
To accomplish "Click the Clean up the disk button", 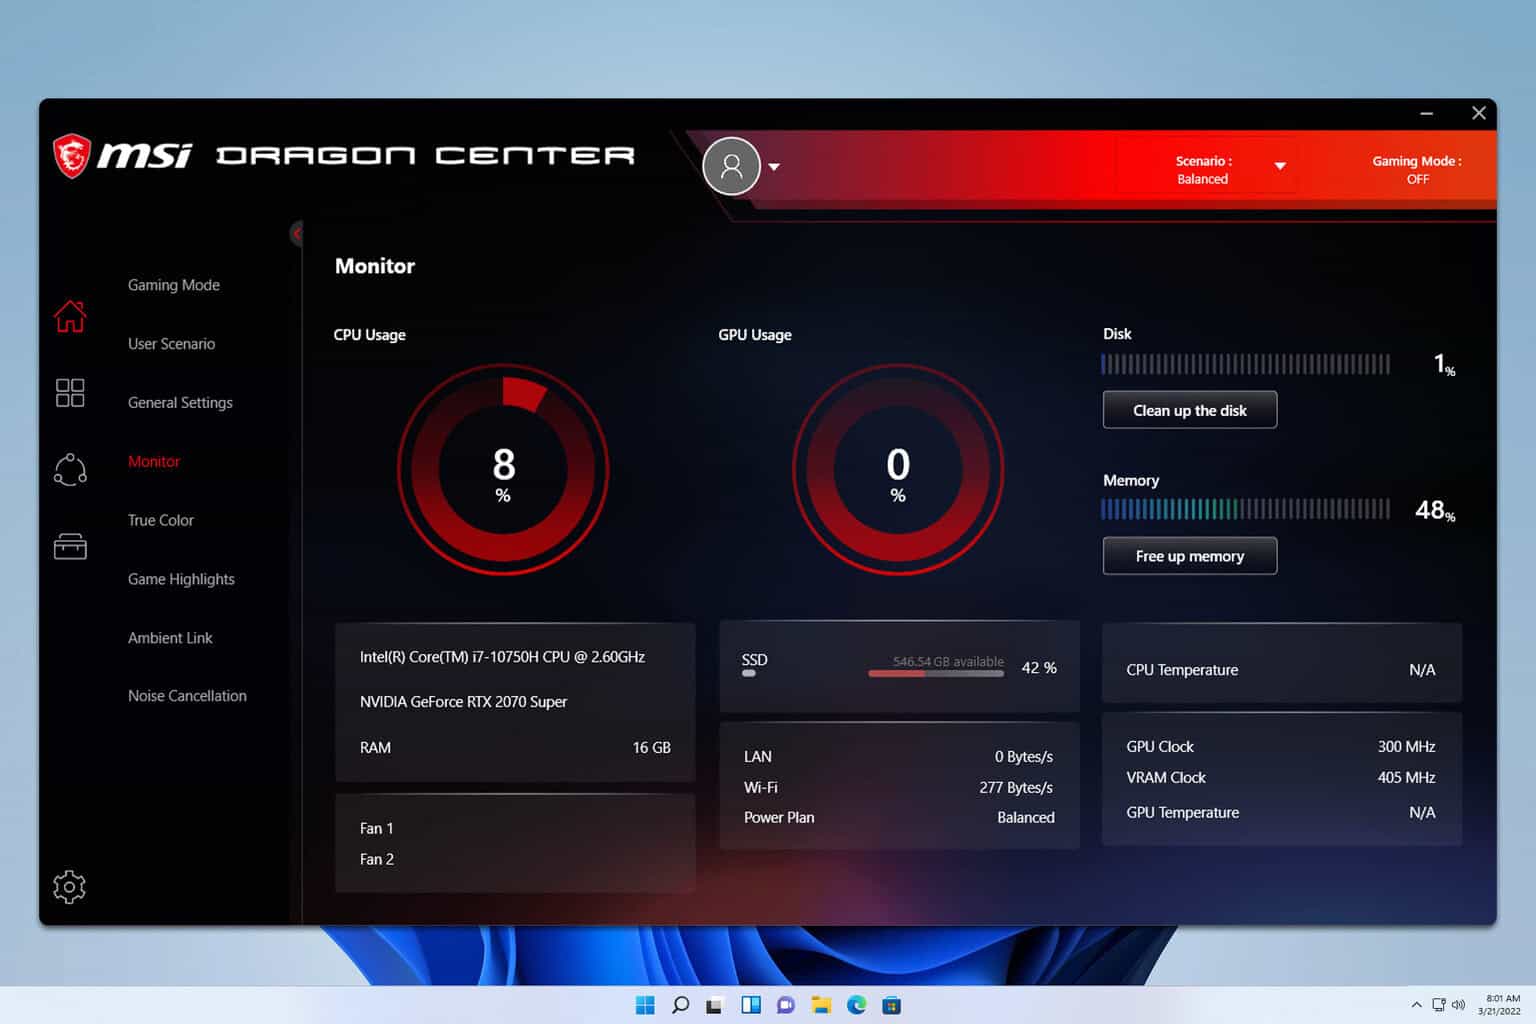I will 1189,410.
